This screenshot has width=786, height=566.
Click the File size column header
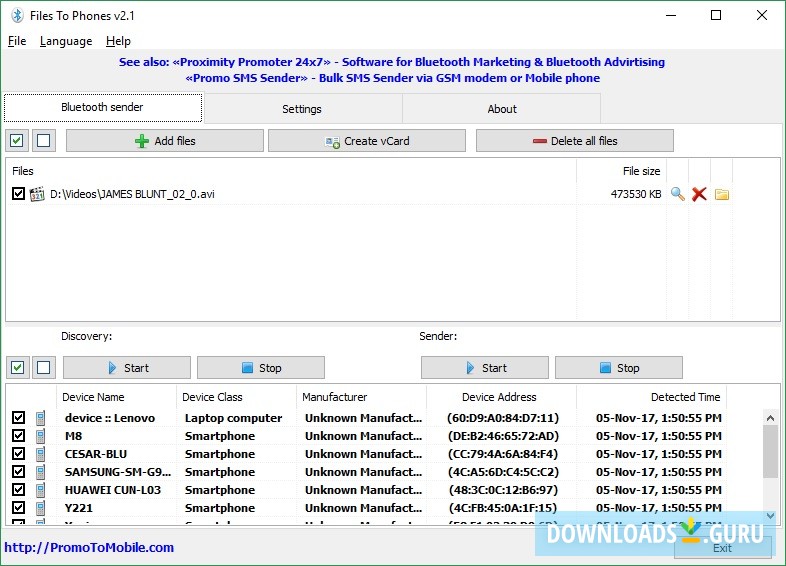622,171
